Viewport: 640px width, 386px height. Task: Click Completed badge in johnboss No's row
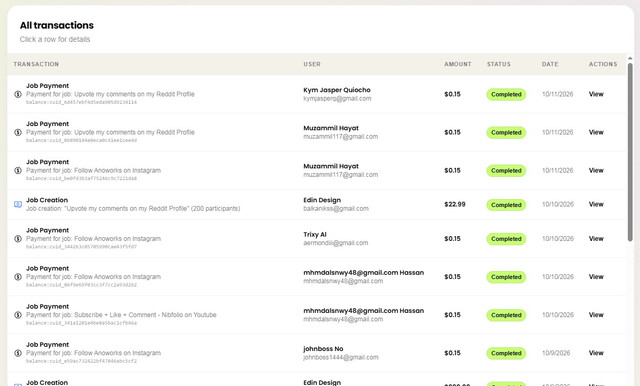point(506,353)
